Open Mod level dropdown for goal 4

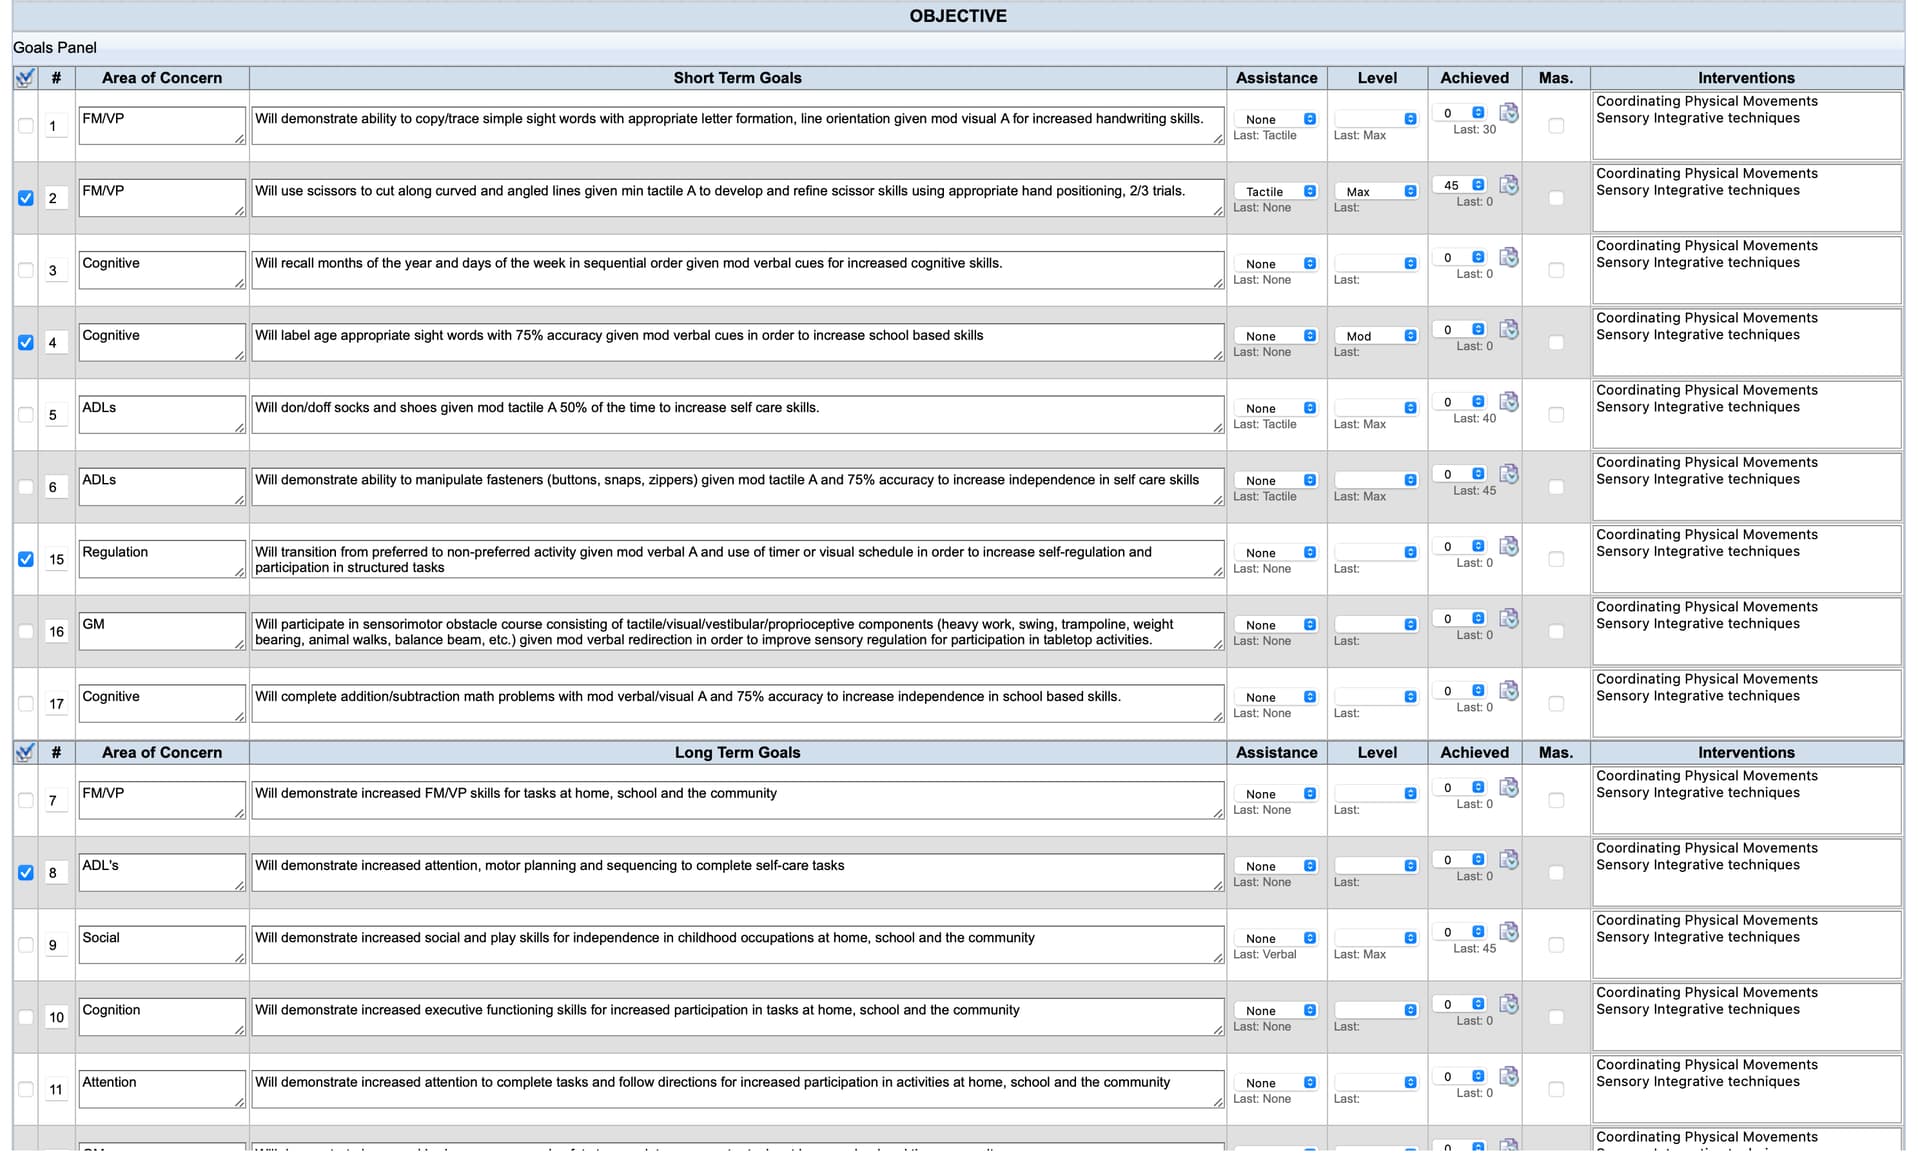(1377, 336)
